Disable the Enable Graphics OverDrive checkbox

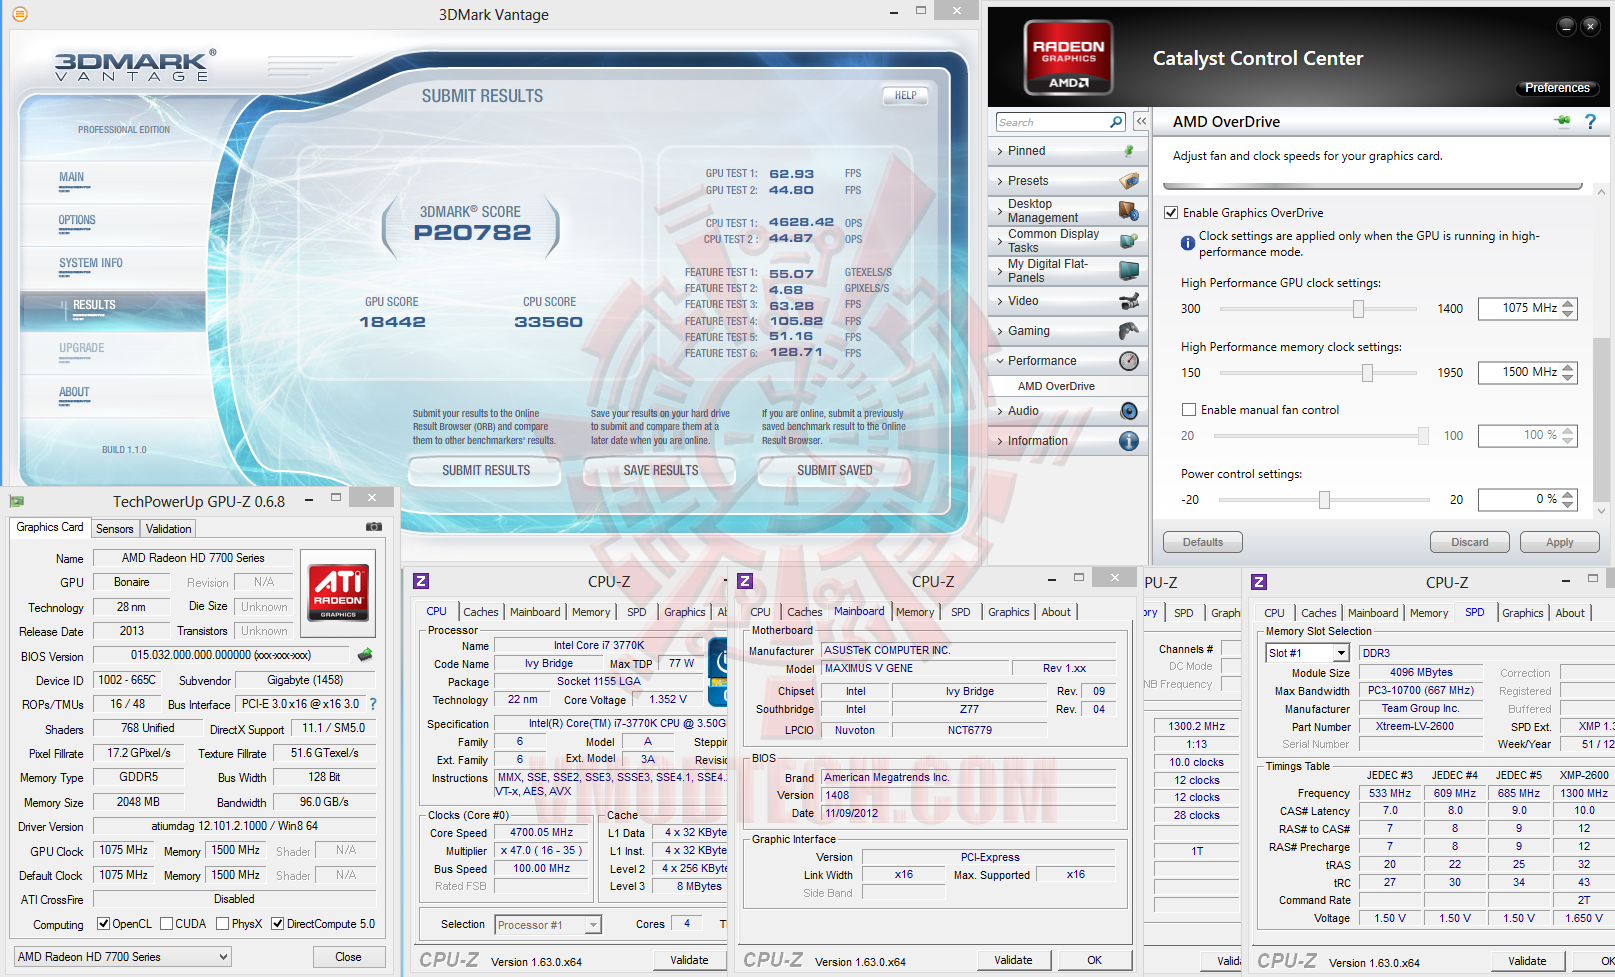click(x=1171, y=213)
